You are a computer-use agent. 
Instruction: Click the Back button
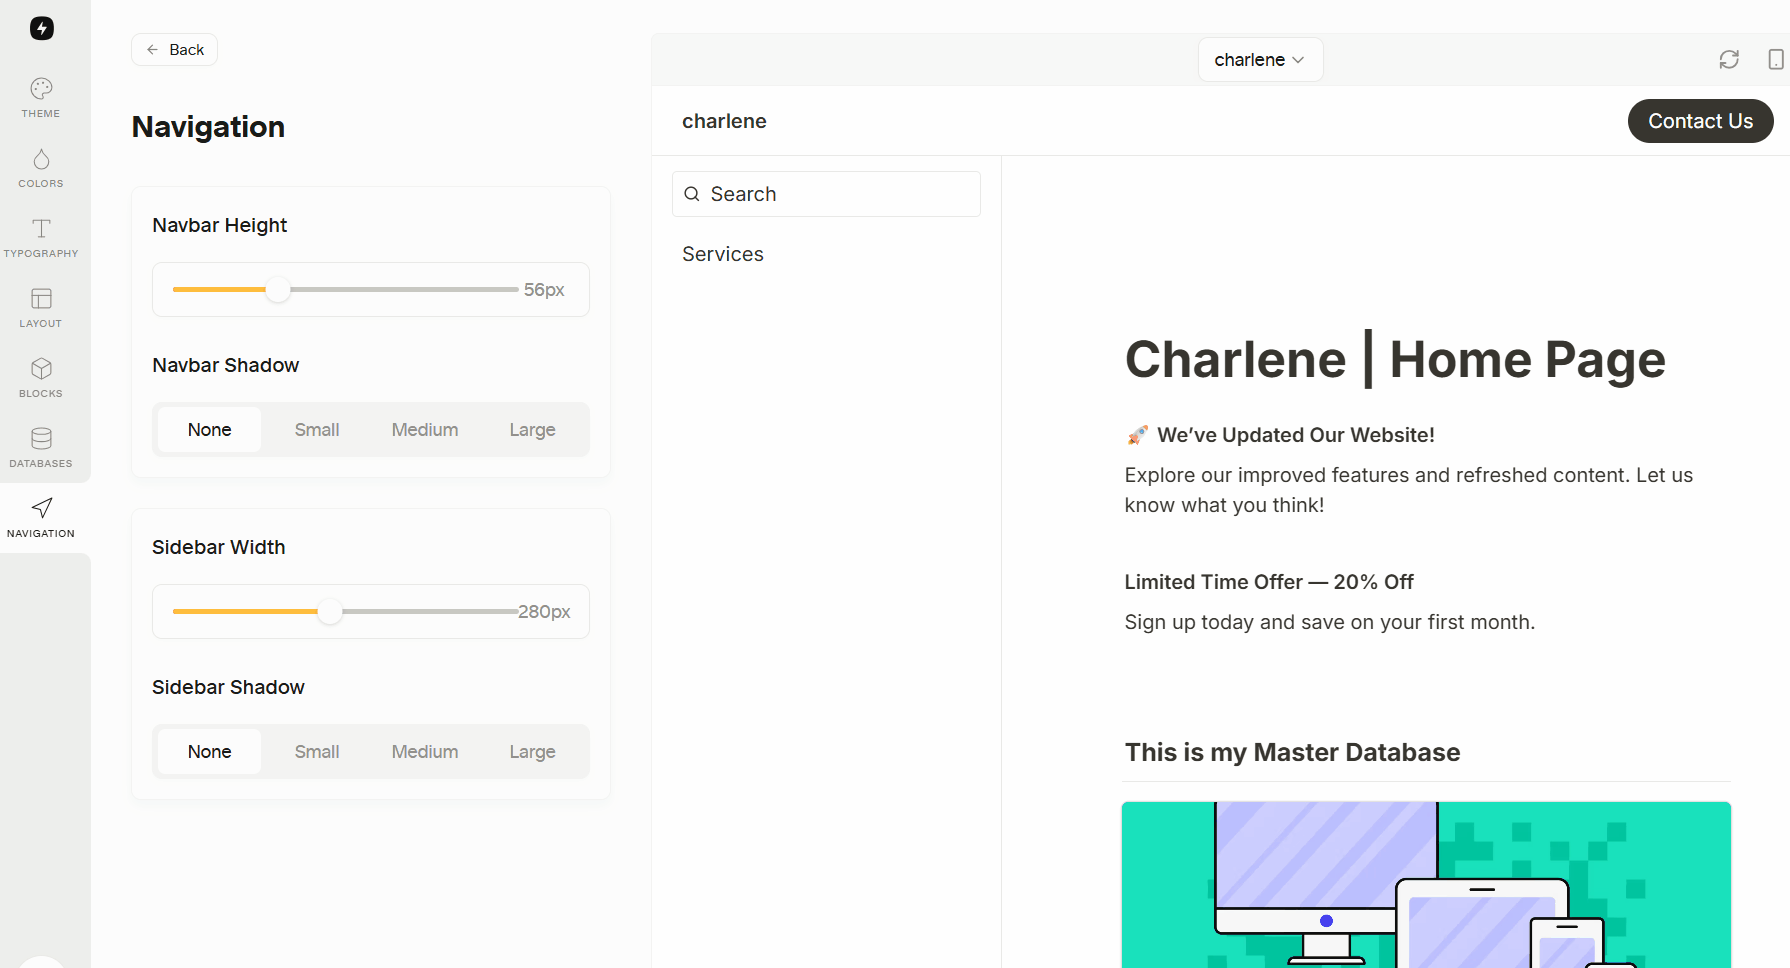[175, 50]
